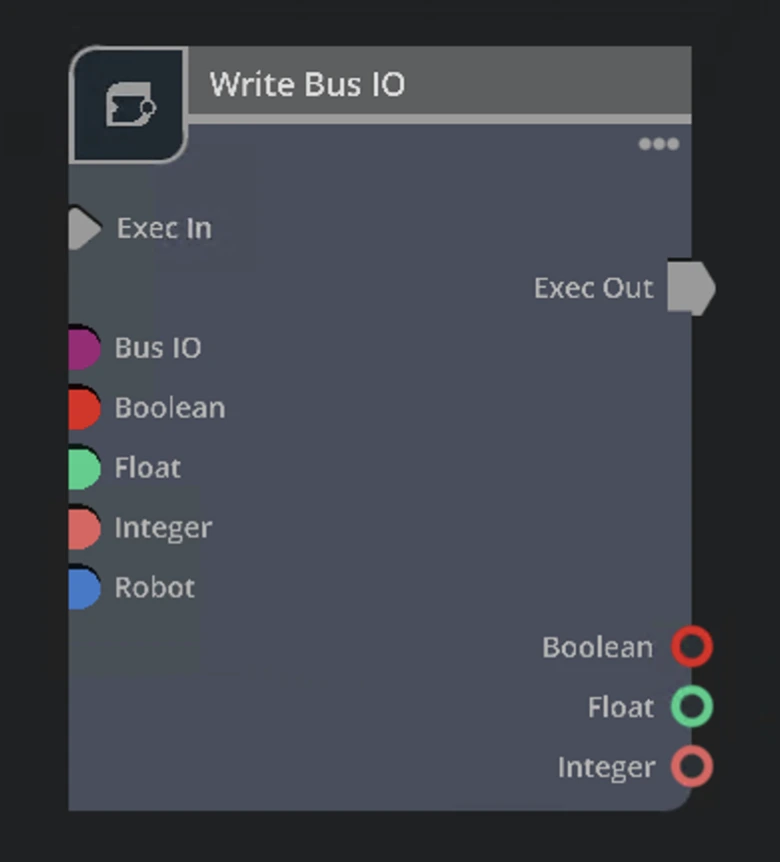This screenshot has height=862, width=780.
Task: Click the Integer output ring
Action: 691,767
